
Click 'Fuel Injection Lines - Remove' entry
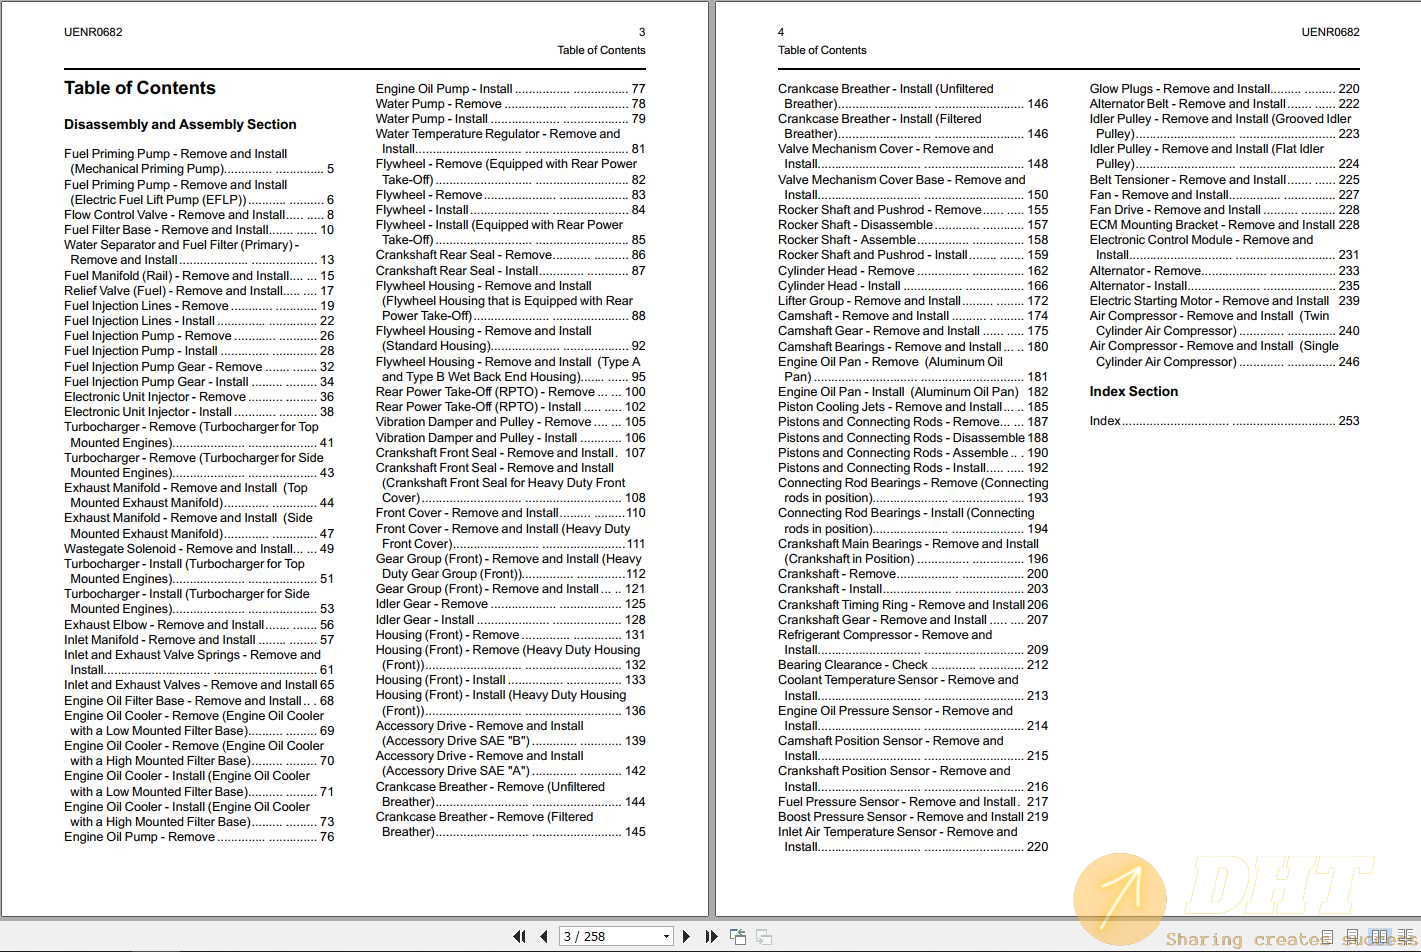[199, 305]
